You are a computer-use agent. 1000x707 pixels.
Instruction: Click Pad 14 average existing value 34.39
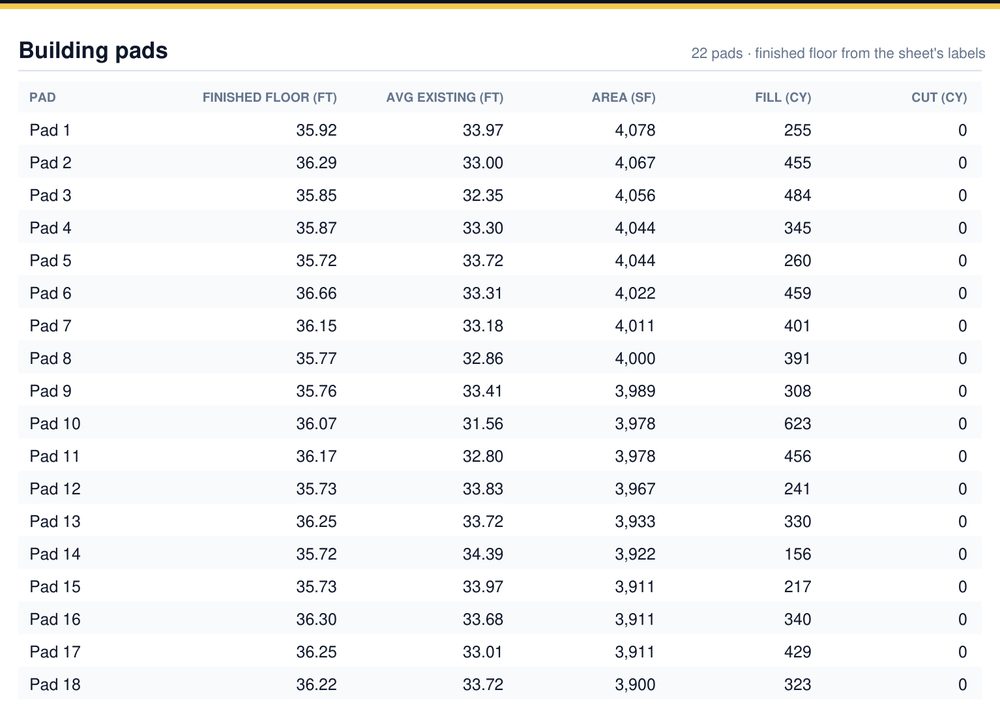[483, 554]
